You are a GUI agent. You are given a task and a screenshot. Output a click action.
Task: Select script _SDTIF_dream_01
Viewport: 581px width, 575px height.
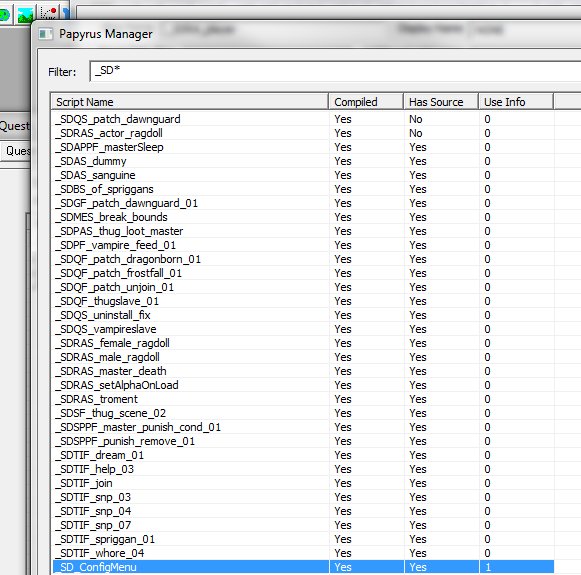(x=99, y=455)
